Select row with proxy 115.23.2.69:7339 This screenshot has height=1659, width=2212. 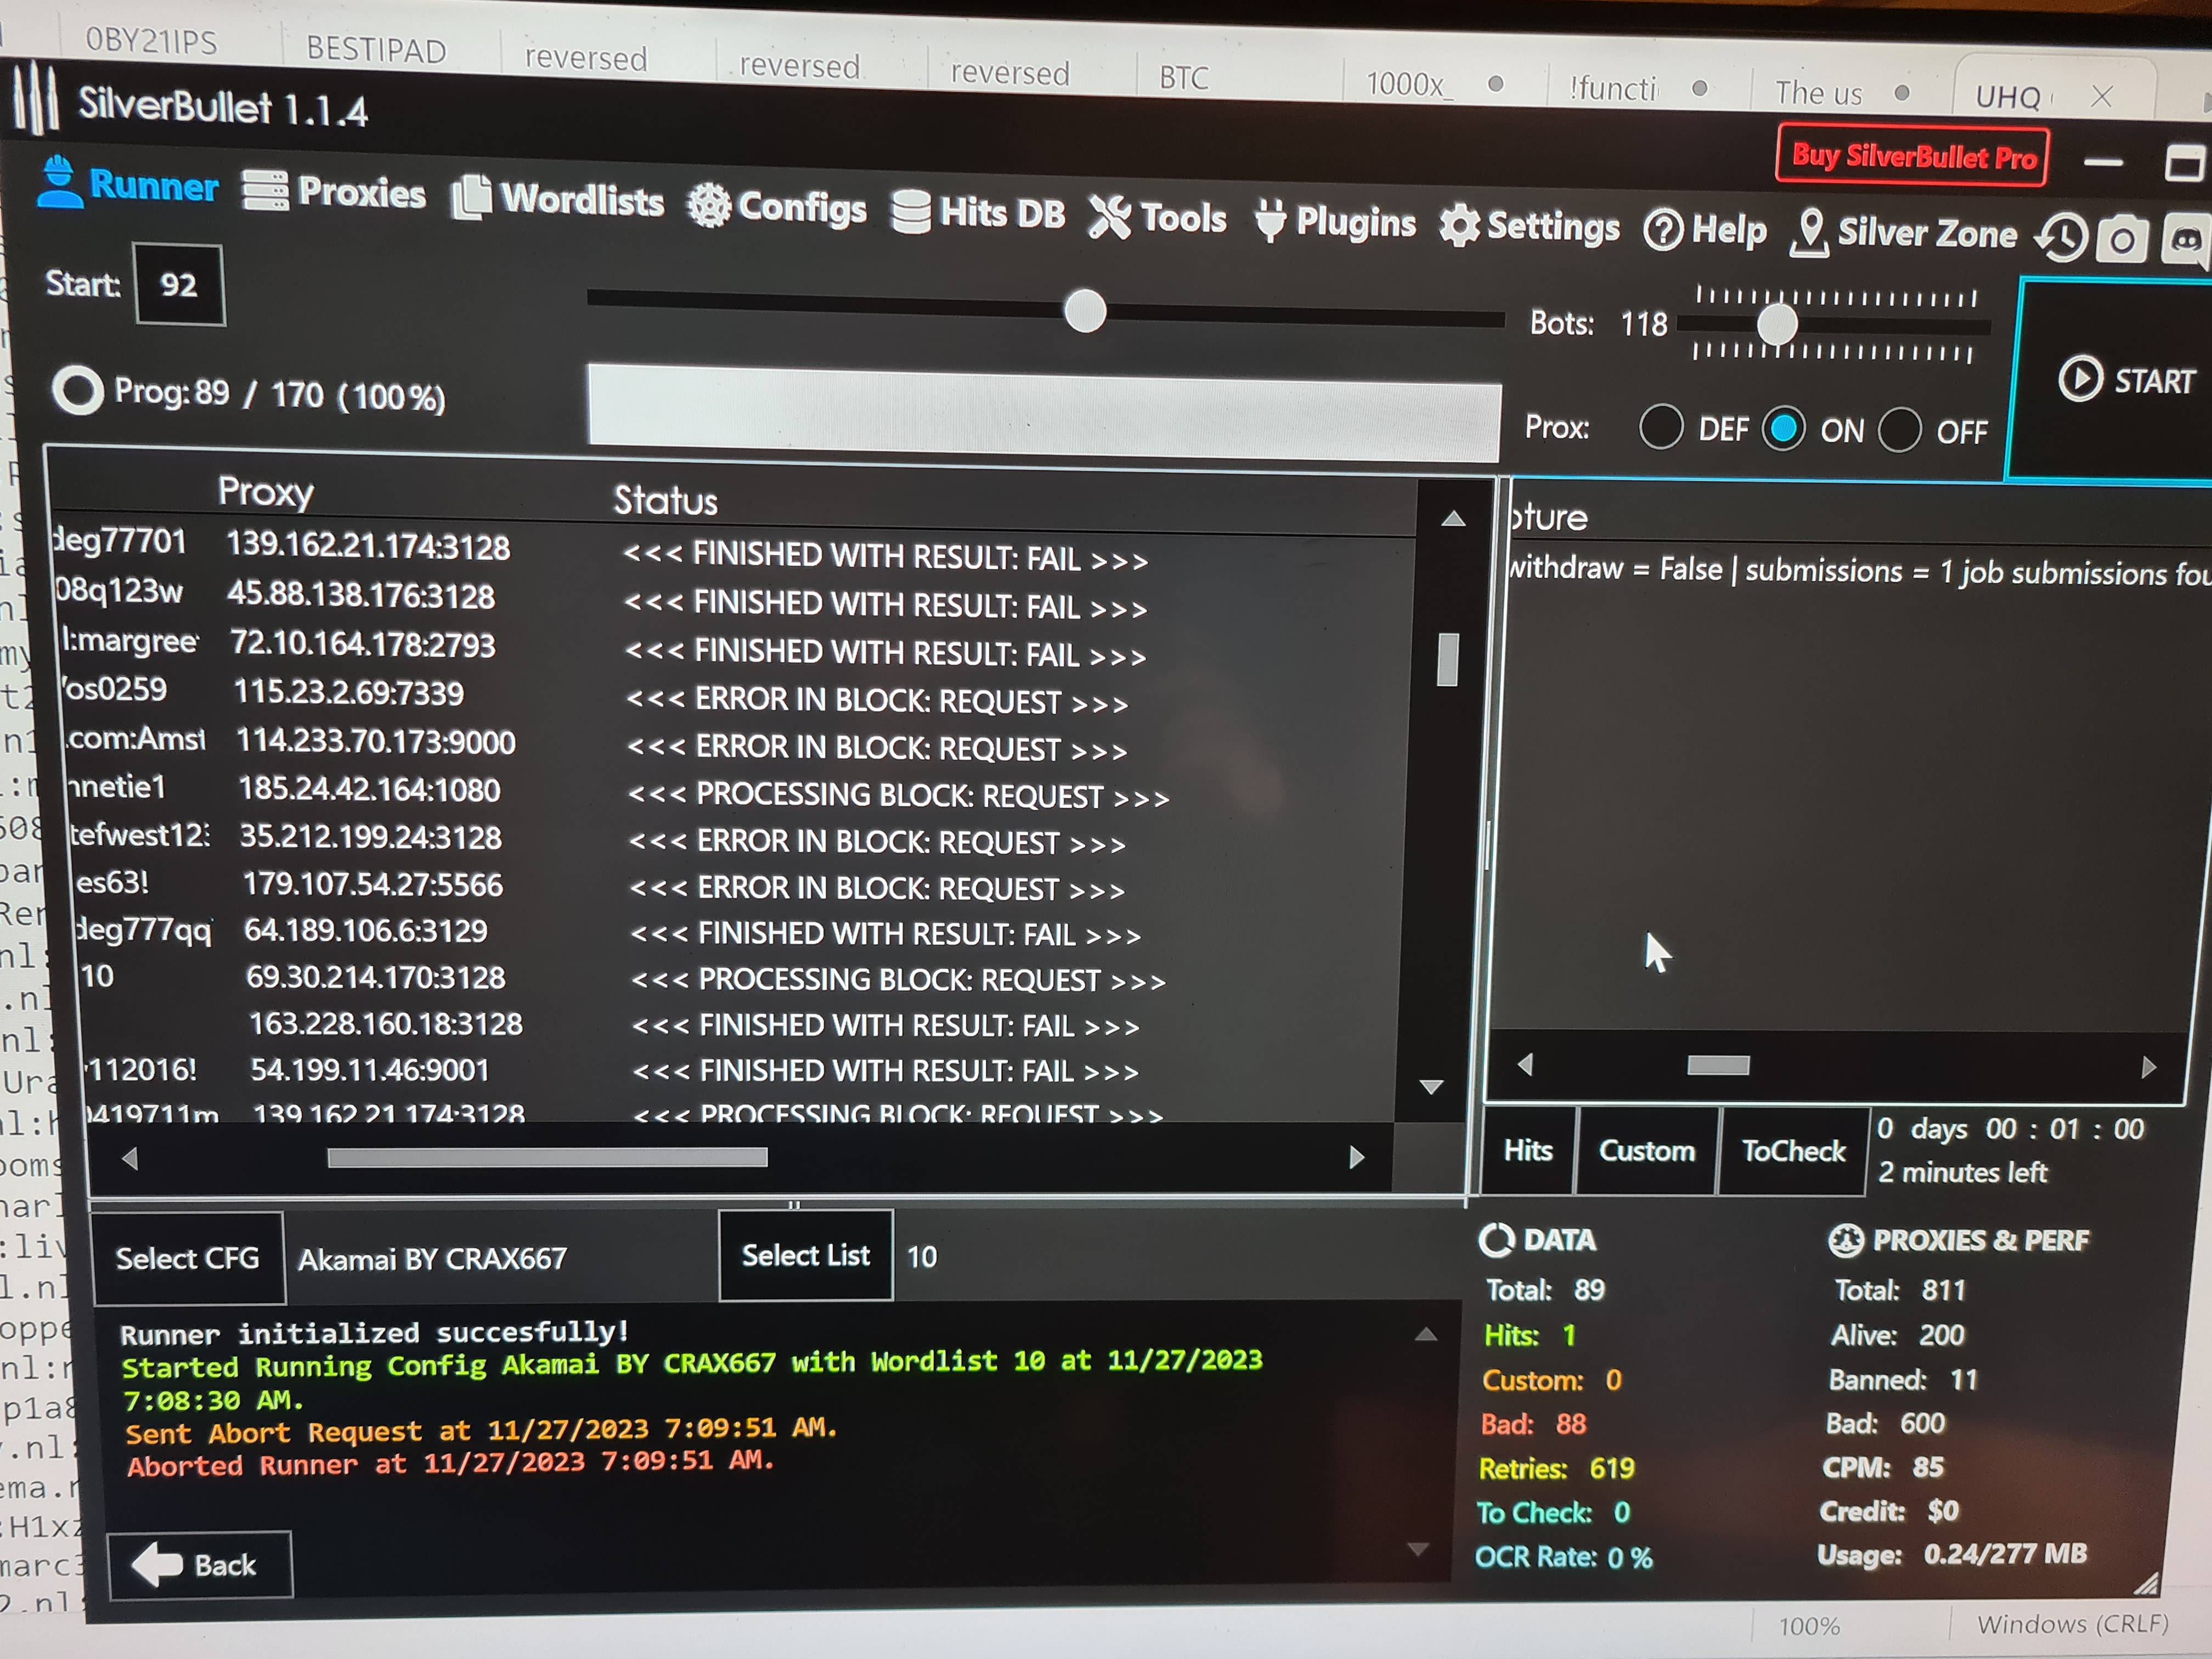[x=734, y=696]
